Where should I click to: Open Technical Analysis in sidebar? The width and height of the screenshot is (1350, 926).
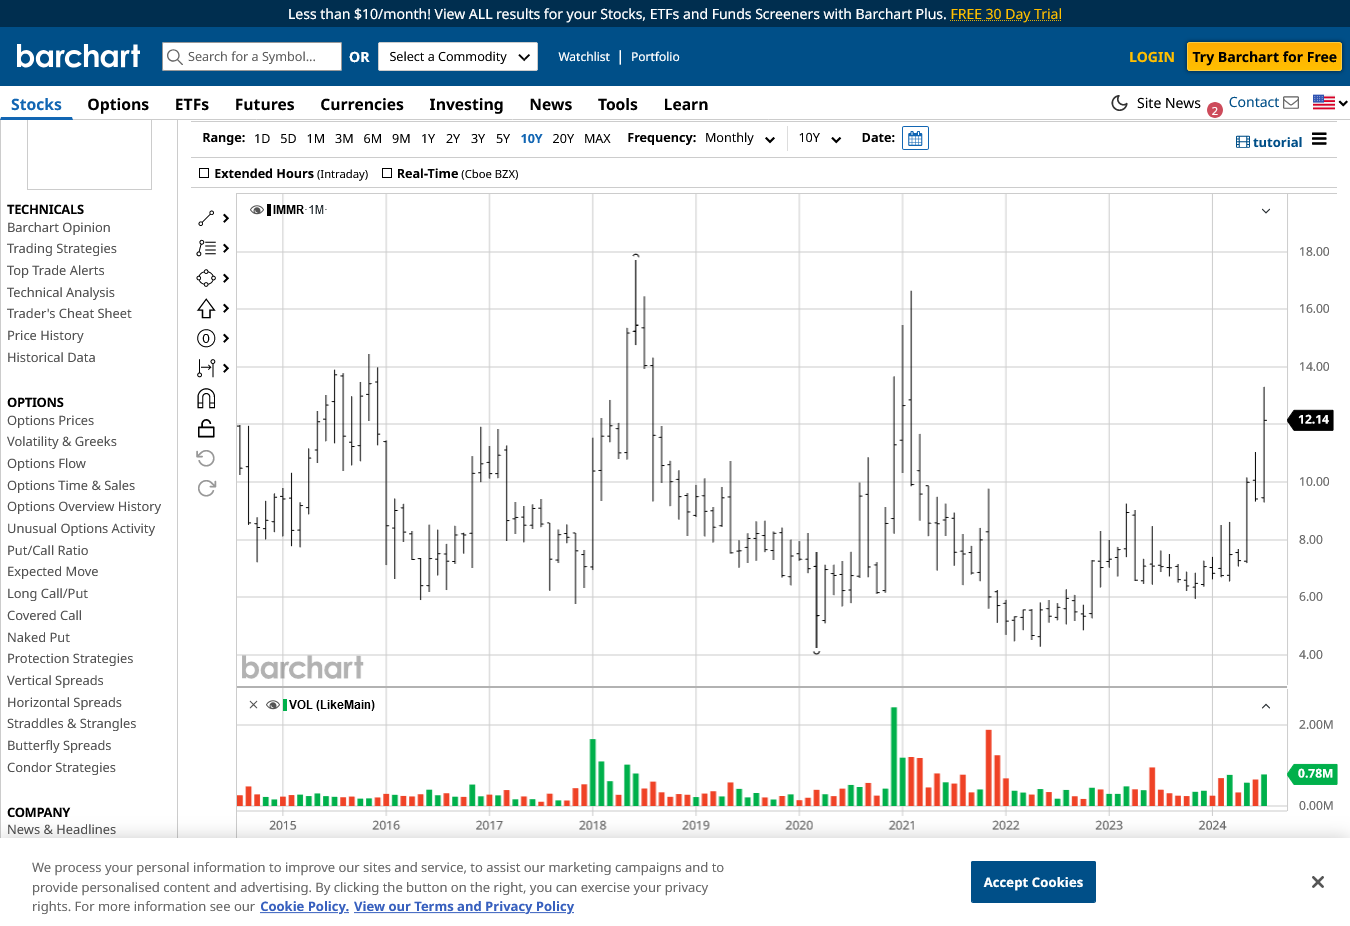[61, 292]
